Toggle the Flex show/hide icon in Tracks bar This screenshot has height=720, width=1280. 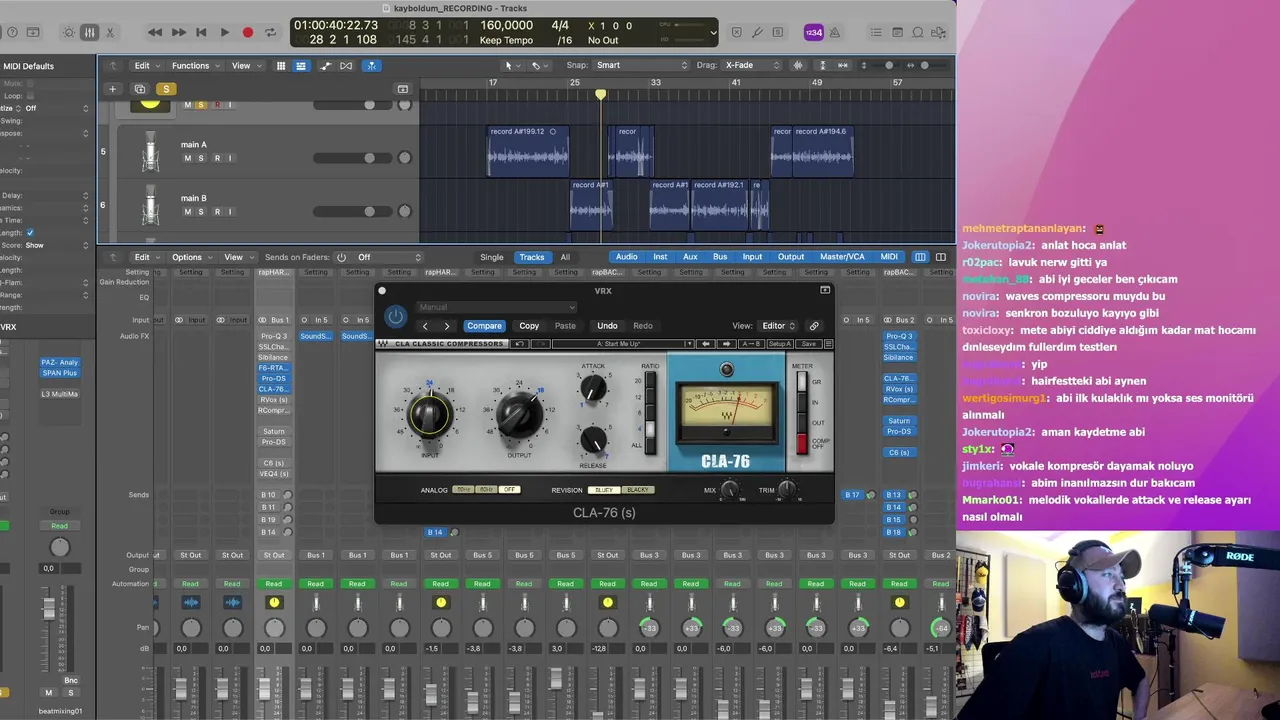click(346, 66)
